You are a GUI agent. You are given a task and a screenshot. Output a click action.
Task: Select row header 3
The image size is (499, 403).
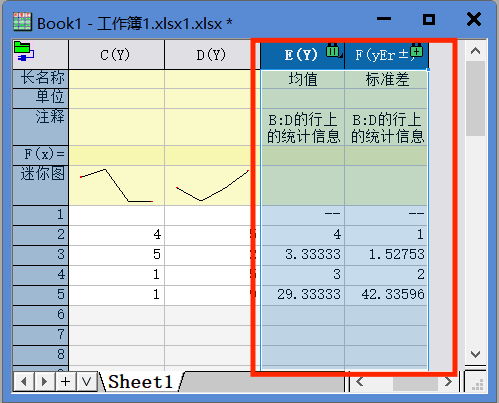[x=41, y=255]
